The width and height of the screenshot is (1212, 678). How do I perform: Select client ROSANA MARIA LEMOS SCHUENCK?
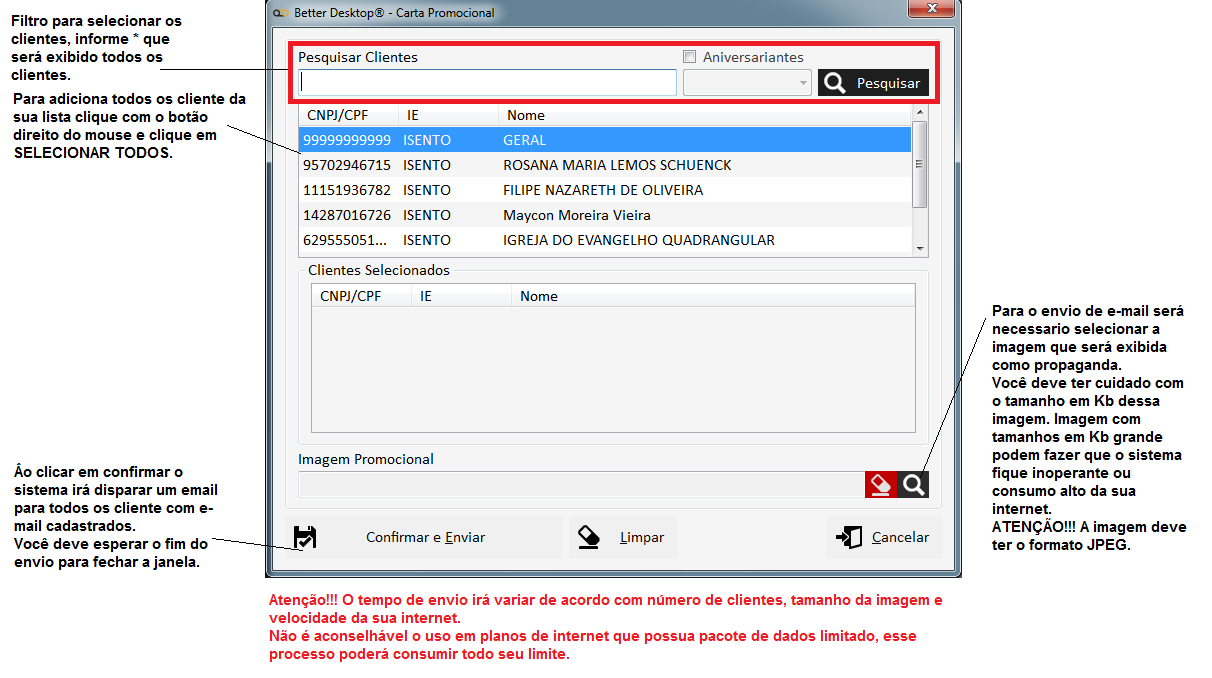[x=604, y=165]
